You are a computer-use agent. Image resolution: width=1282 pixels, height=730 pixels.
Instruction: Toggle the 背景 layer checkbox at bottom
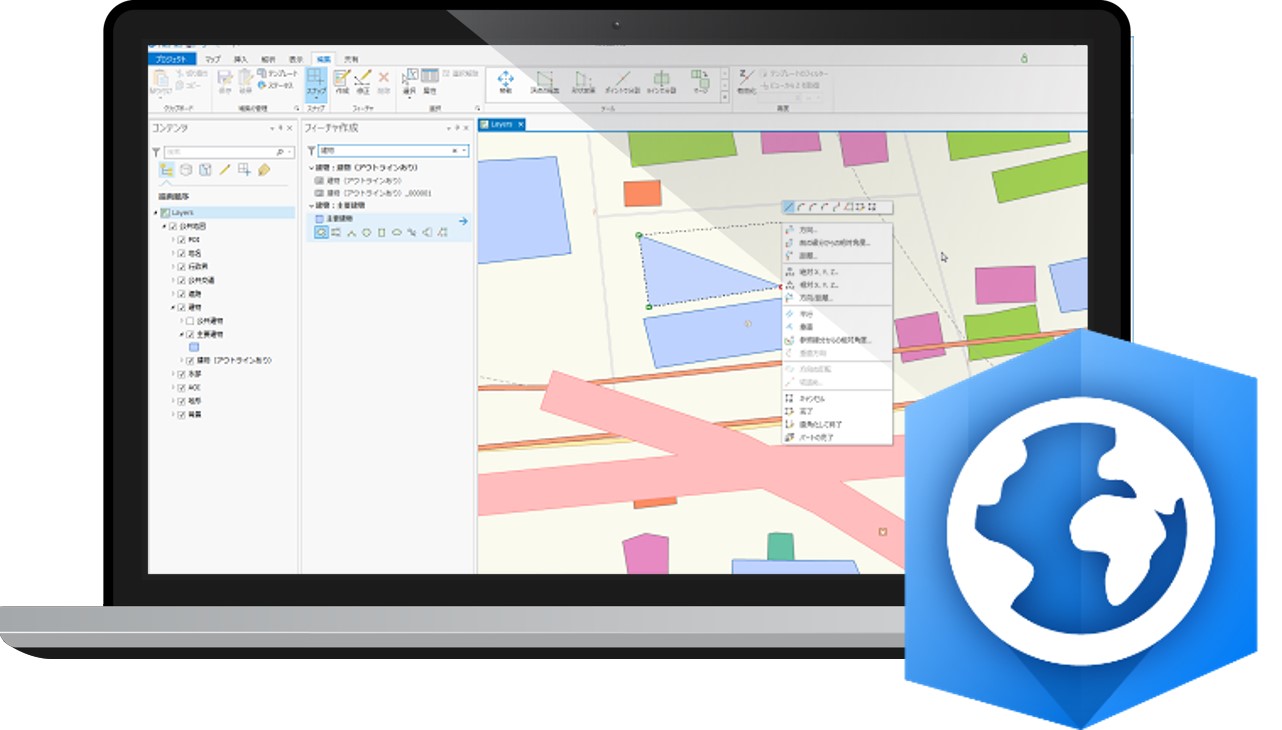[182, 414]
